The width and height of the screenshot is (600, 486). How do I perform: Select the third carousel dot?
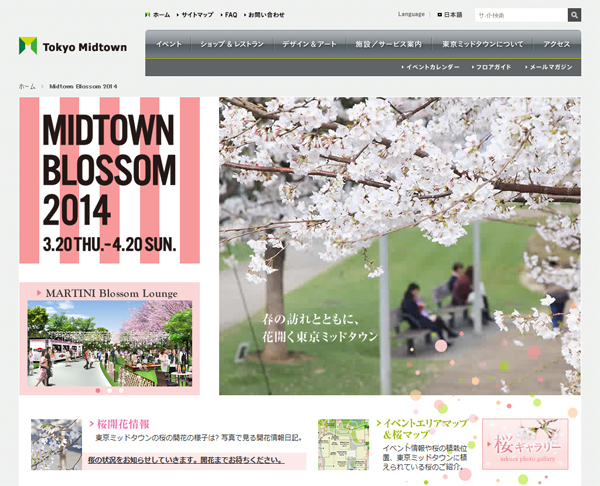click(x=121, y=391)
